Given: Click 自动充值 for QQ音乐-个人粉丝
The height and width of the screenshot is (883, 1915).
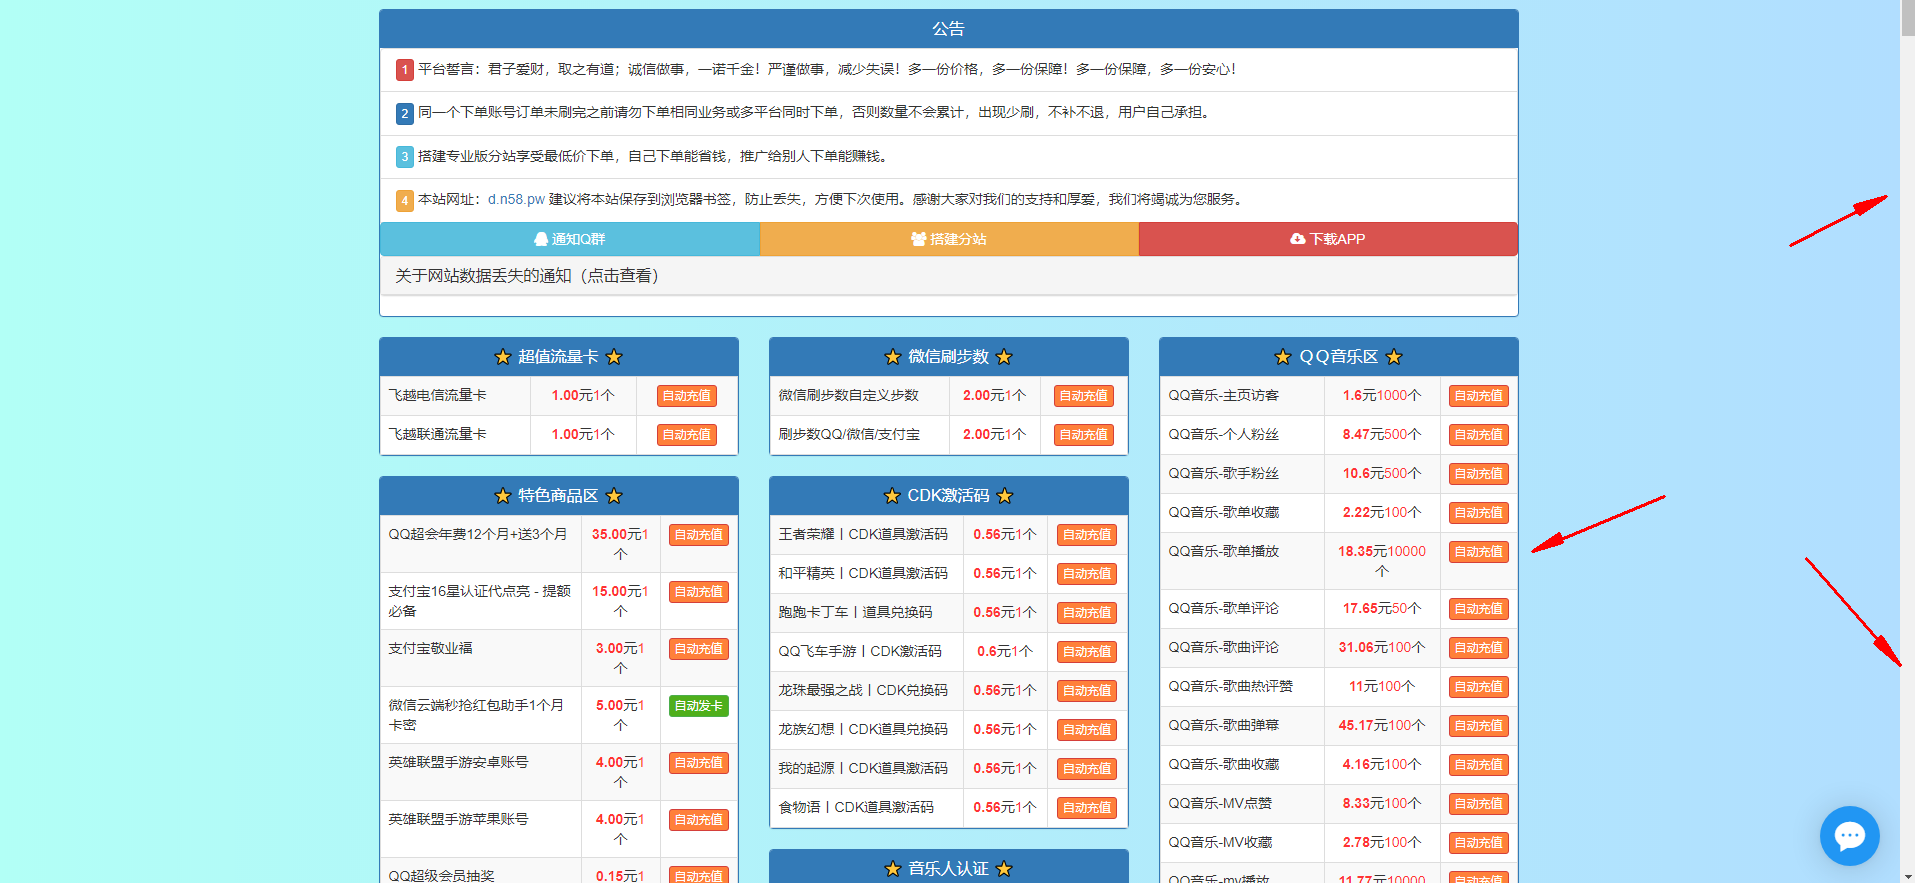Looking at the screenshot, I should coord(1479,435).
